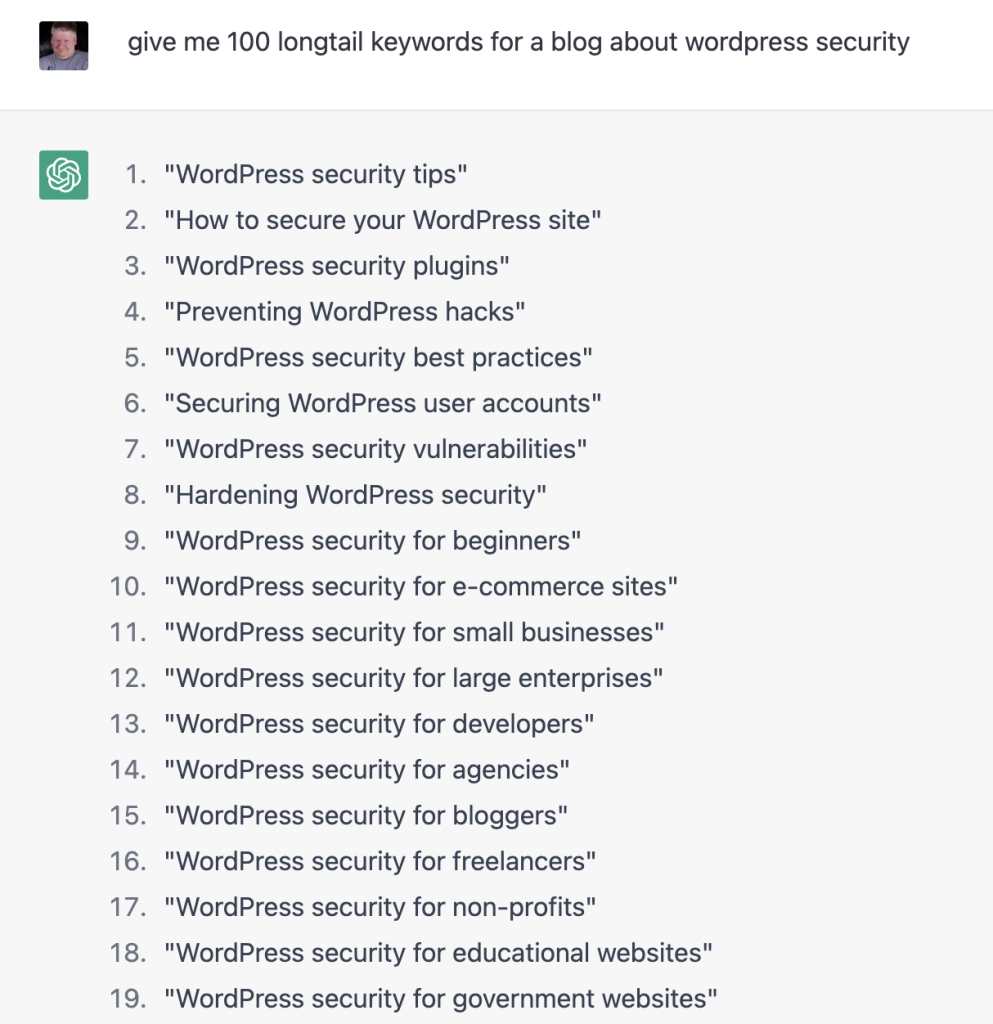The height and width of the screenshot is (1024, 993).
Task: Click the user profile avatar photo
Action: coord(64,46)
